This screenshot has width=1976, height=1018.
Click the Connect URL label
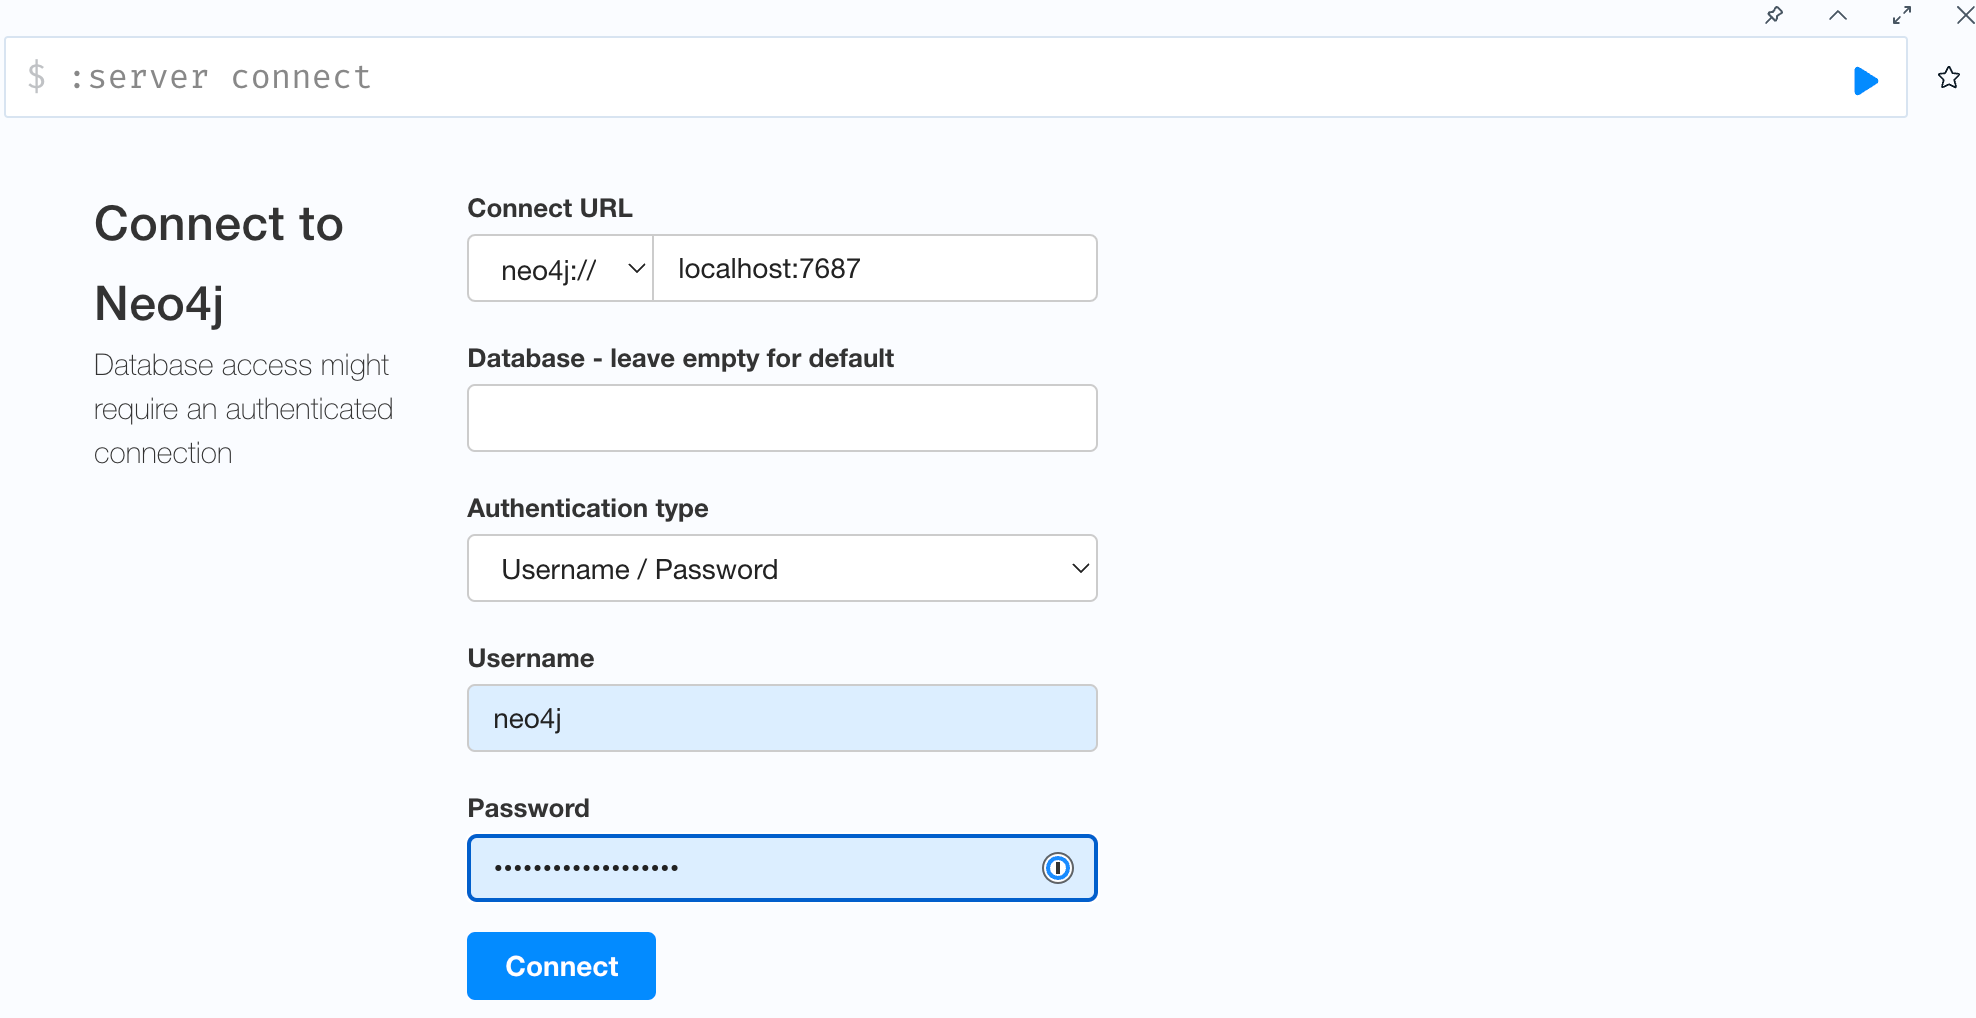point(550,208)
